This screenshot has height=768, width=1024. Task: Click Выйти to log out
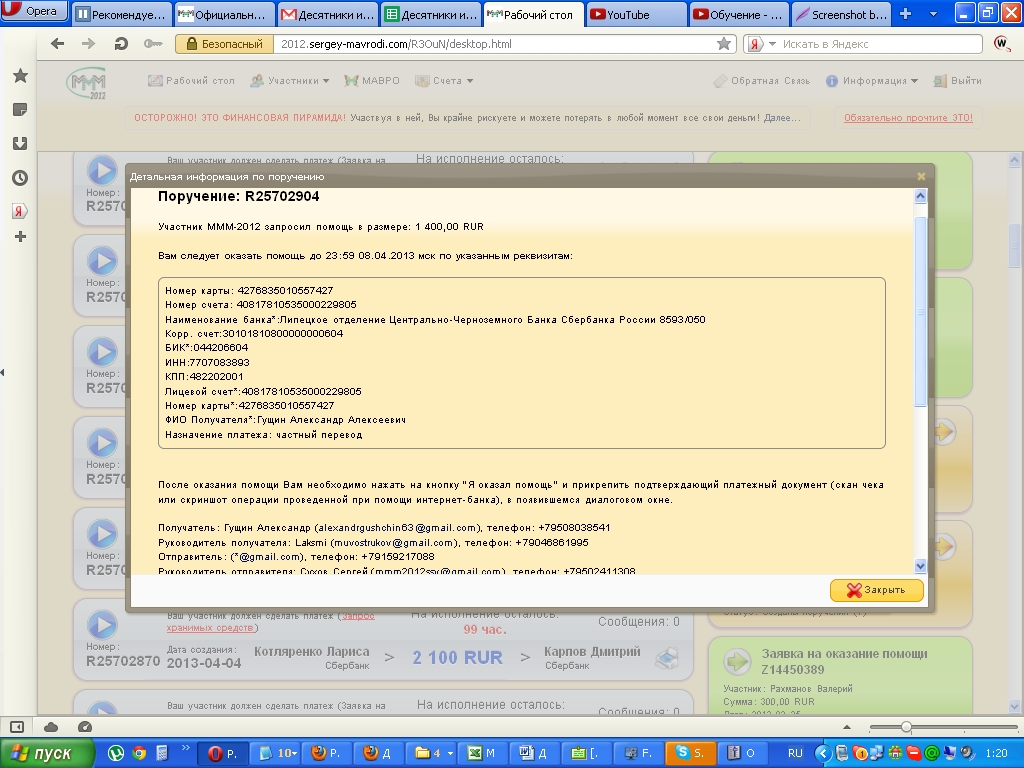coord(957,81)
